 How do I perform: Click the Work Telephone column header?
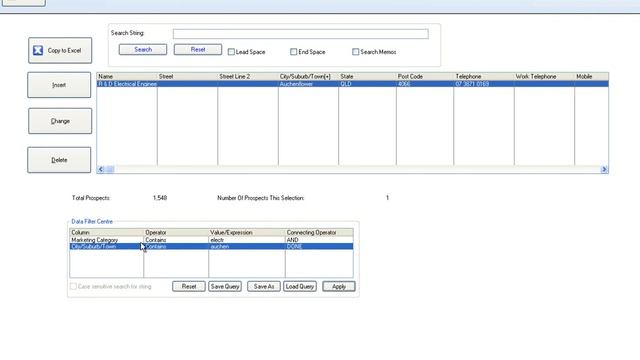(544, 76)
